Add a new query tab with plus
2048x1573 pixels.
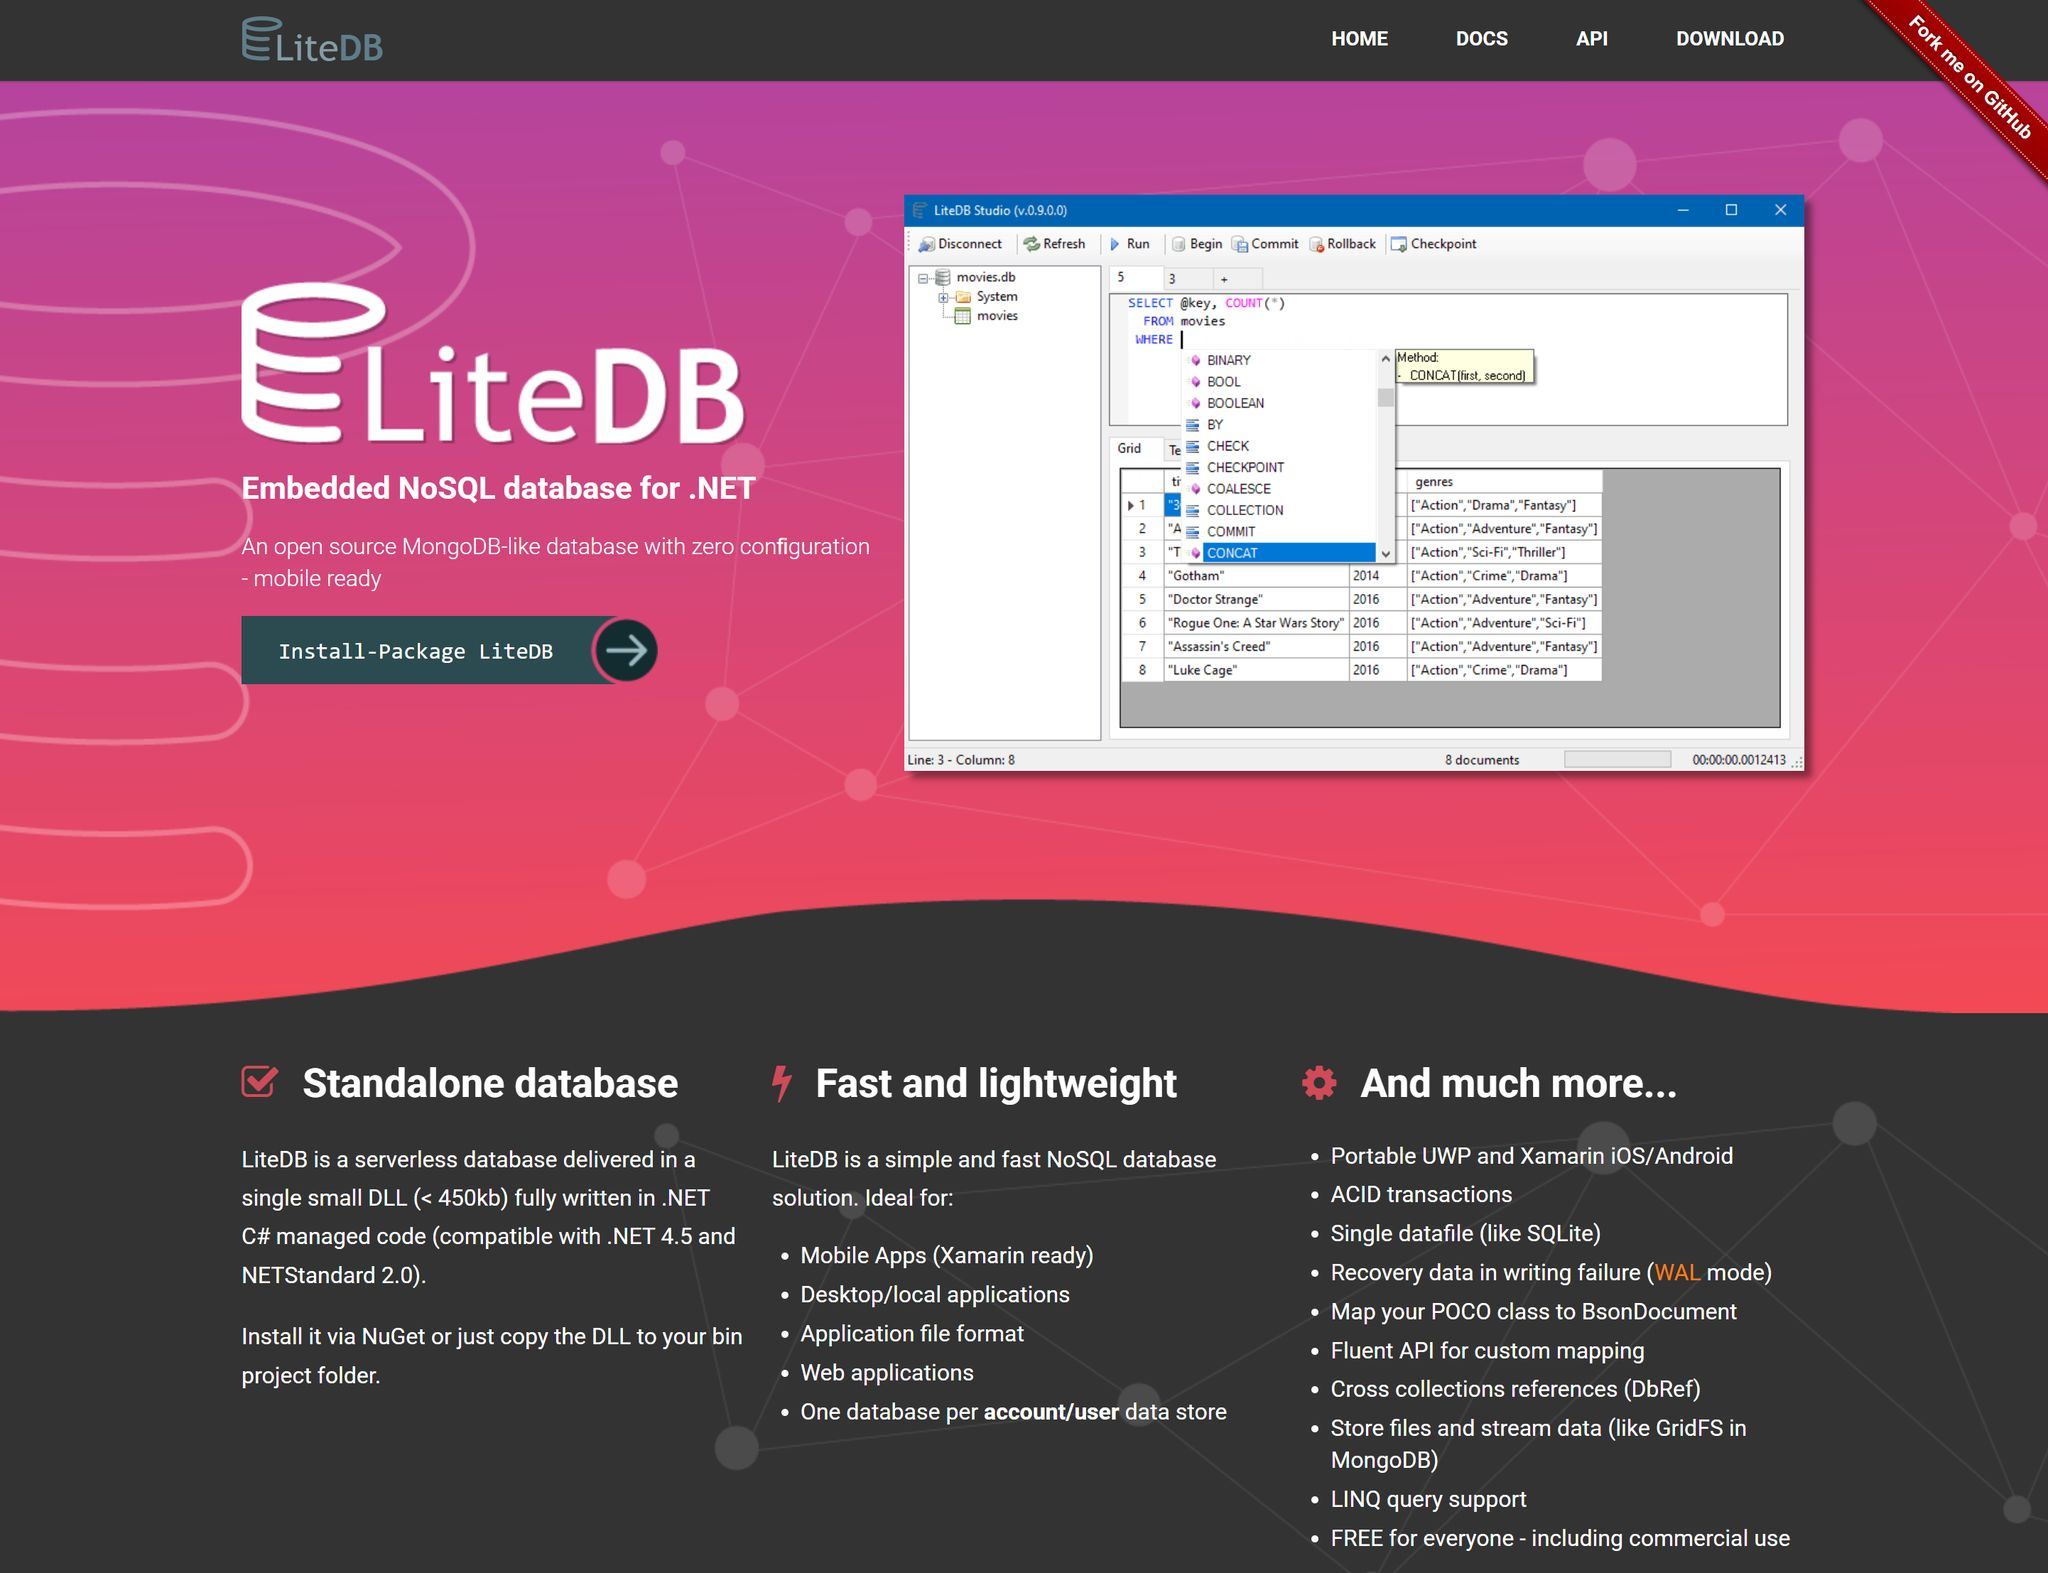(1224, 279)
